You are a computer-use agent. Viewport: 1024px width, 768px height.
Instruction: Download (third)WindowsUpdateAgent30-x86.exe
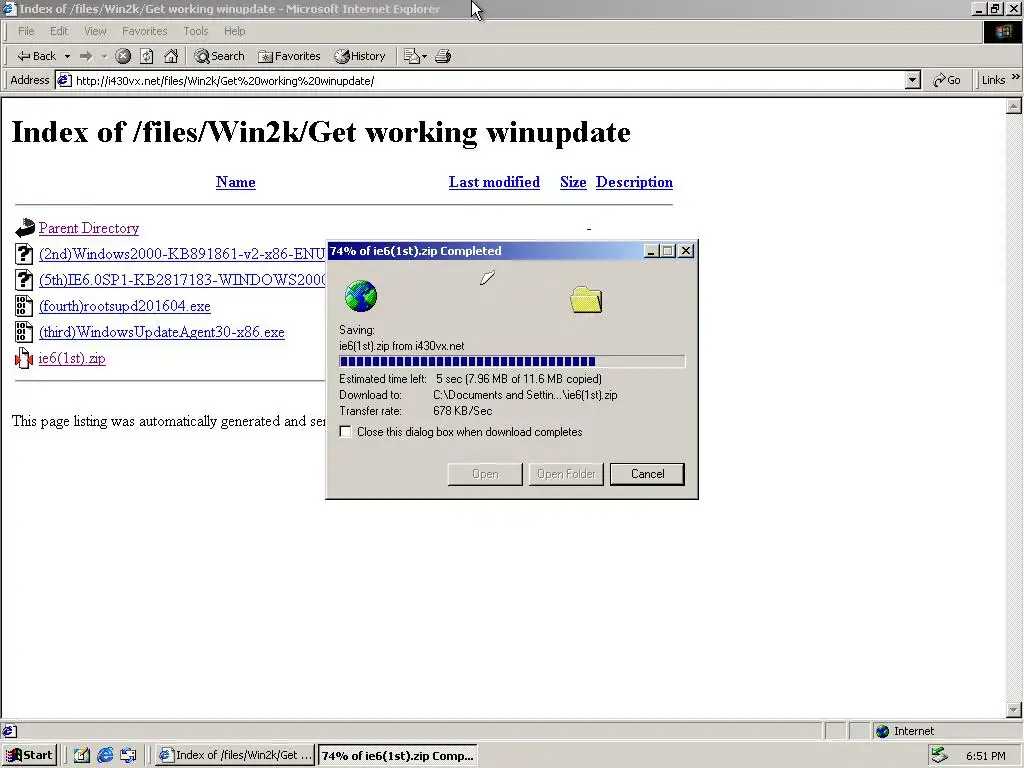pyautogui.click(x=162, y=332)
